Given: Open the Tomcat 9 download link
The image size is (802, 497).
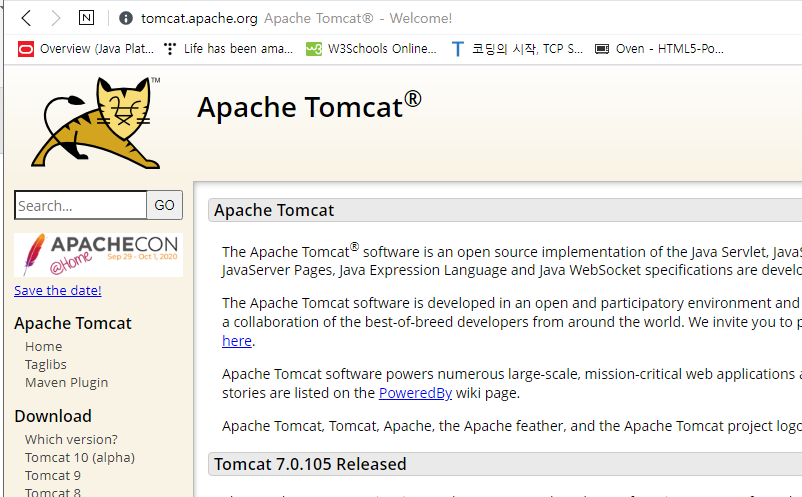Looking at the screenshot, I should [x=53, y=476].
